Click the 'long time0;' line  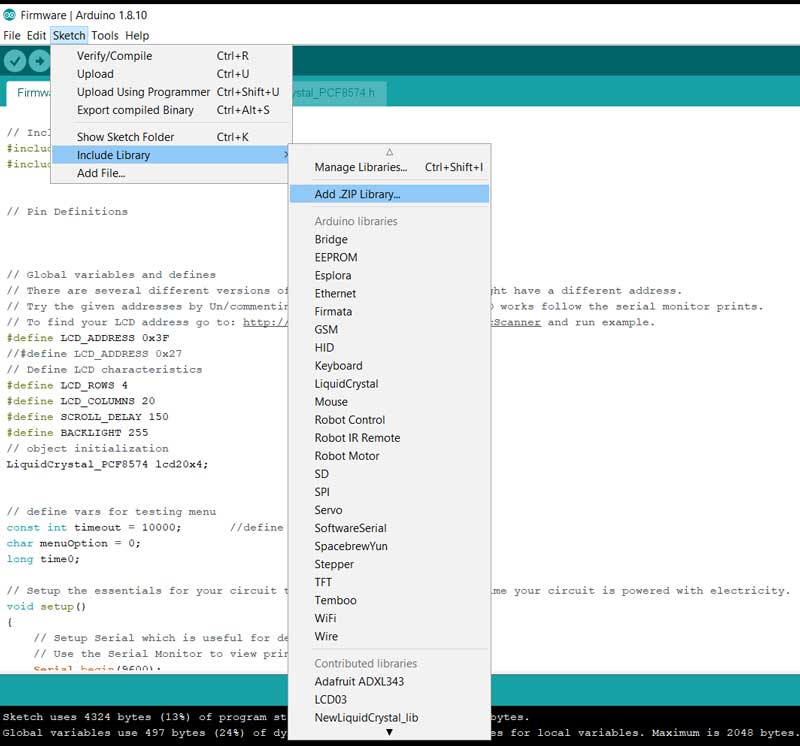43,559
